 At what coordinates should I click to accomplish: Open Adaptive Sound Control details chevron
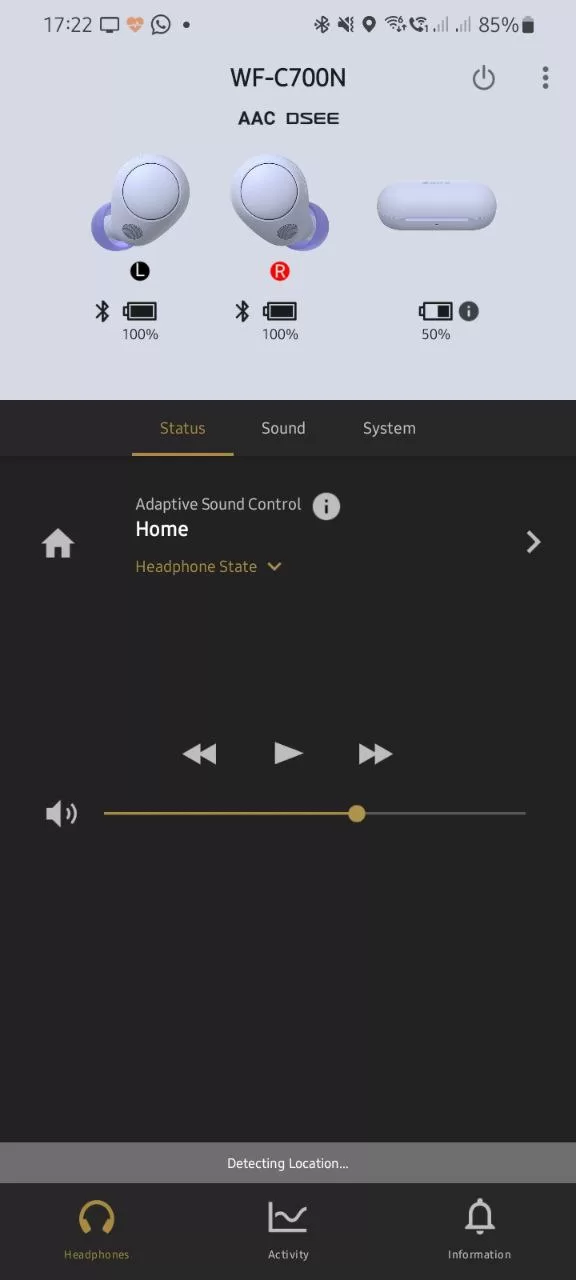coord(533,542)
